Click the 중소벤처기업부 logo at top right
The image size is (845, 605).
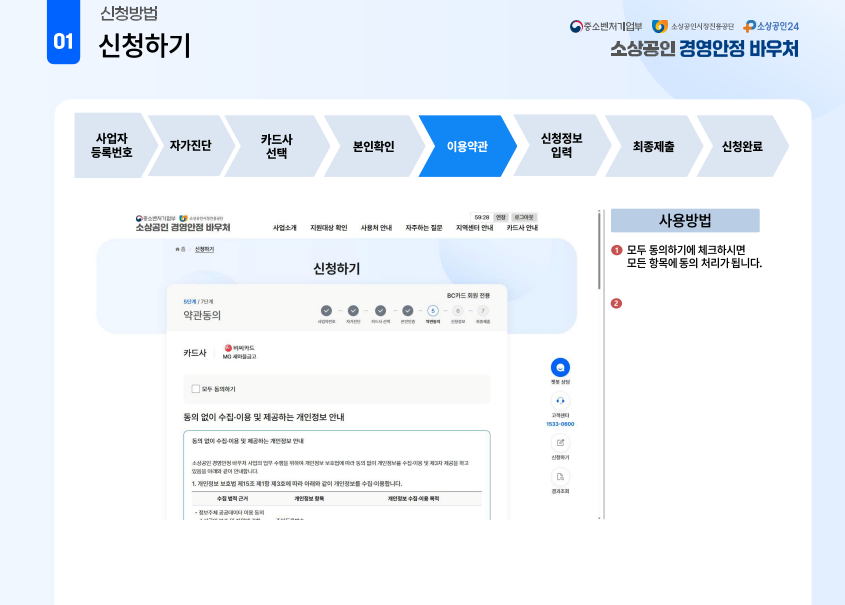coord(606,26)
